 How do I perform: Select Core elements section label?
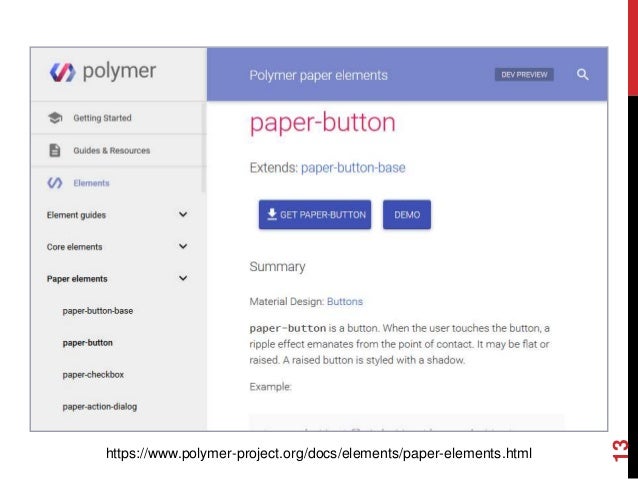click(x=74, y=247)
